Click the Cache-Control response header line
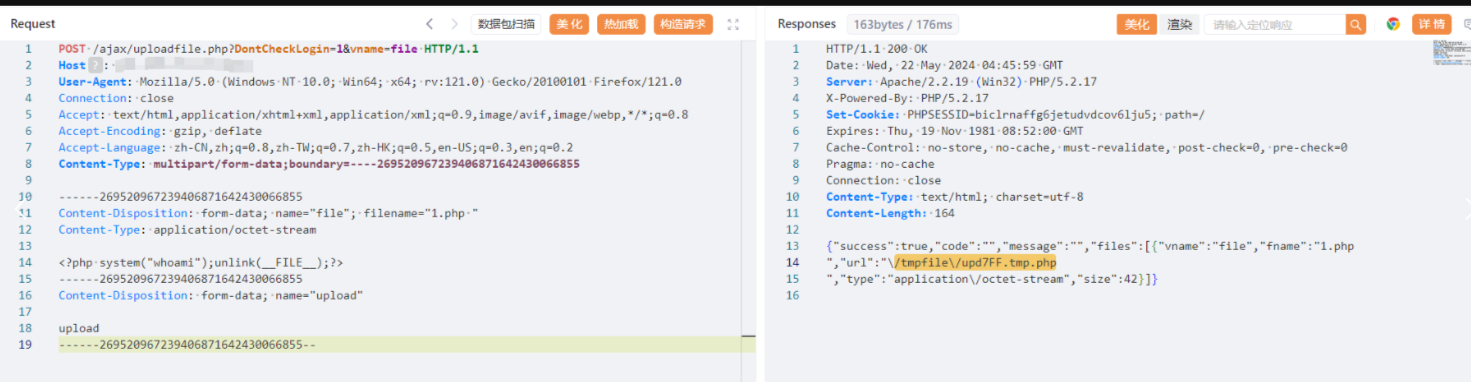1471x382 pixels. point(1086,147)
